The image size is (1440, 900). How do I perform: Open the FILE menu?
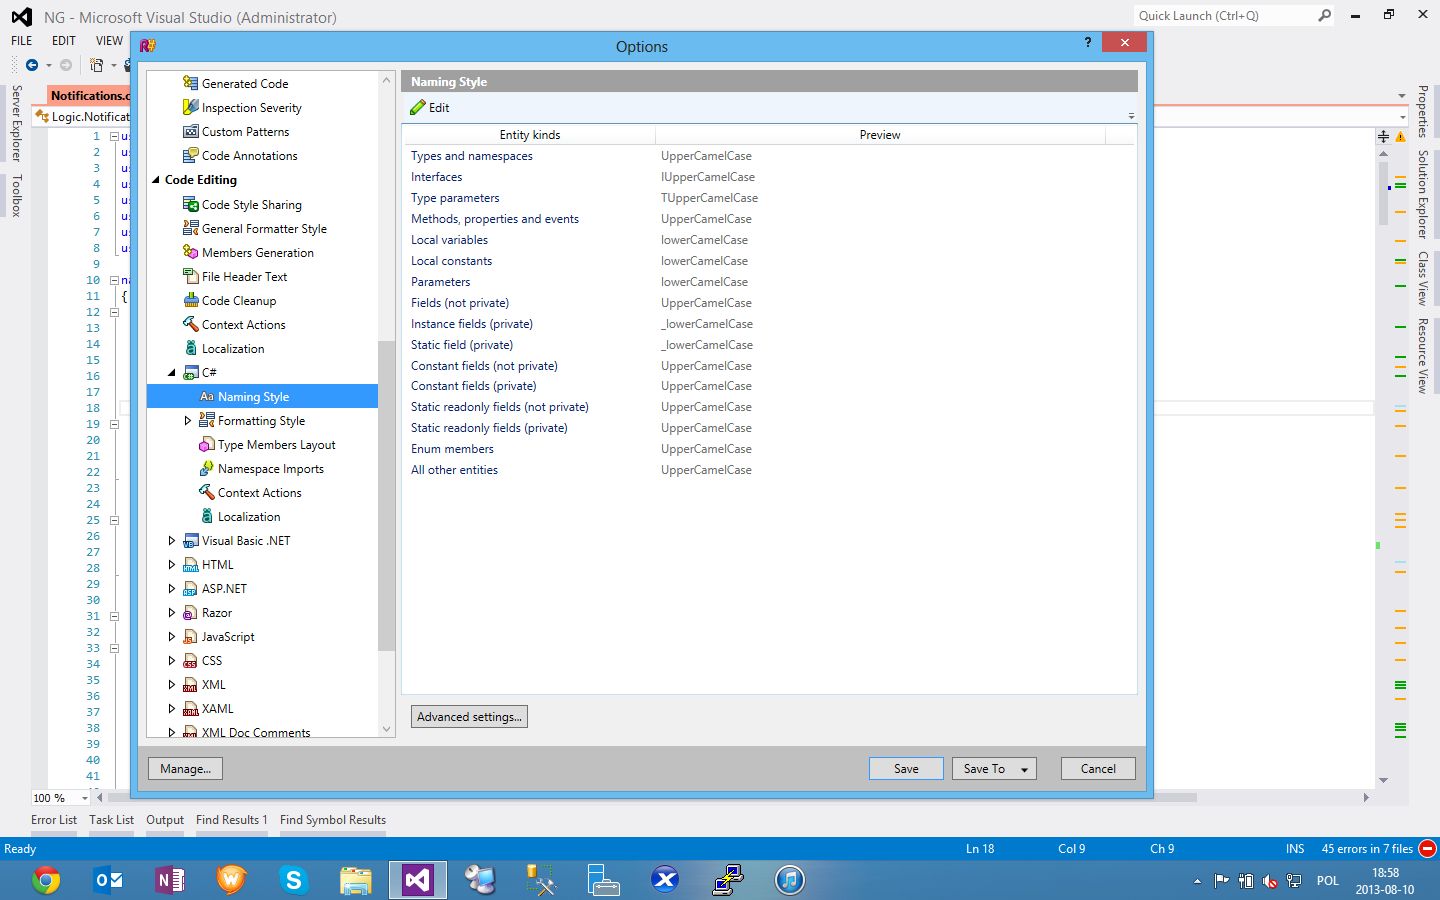pyautogui.click(x=22, y=41)
